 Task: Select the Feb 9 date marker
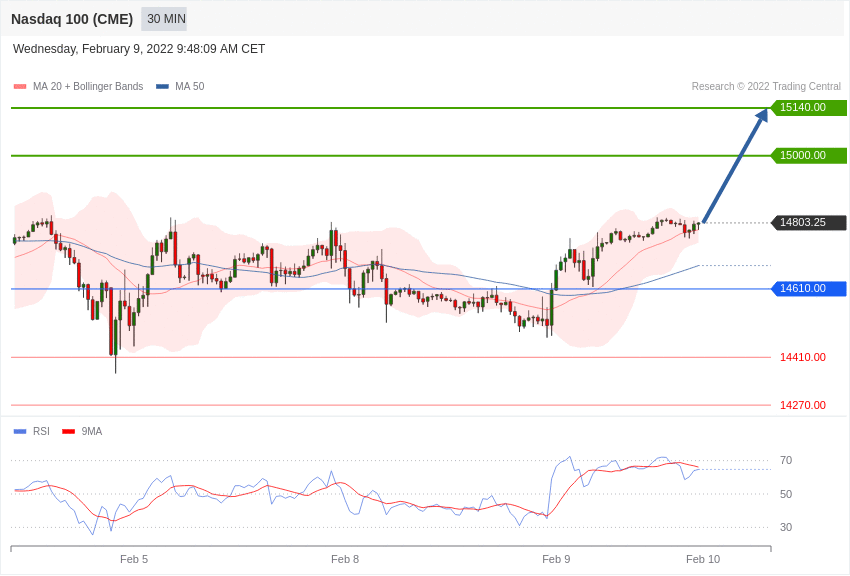[556, 559]
